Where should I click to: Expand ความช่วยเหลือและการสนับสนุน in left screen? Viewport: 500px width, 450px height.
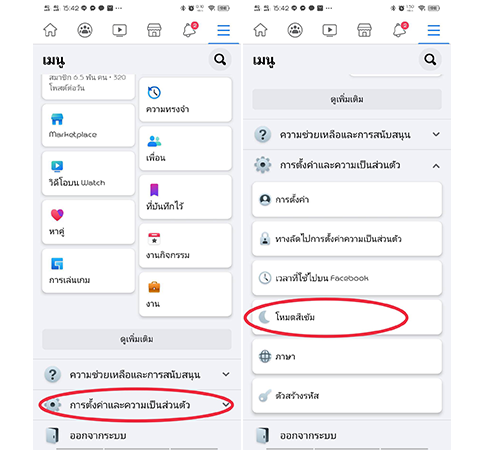click(137, 374)
